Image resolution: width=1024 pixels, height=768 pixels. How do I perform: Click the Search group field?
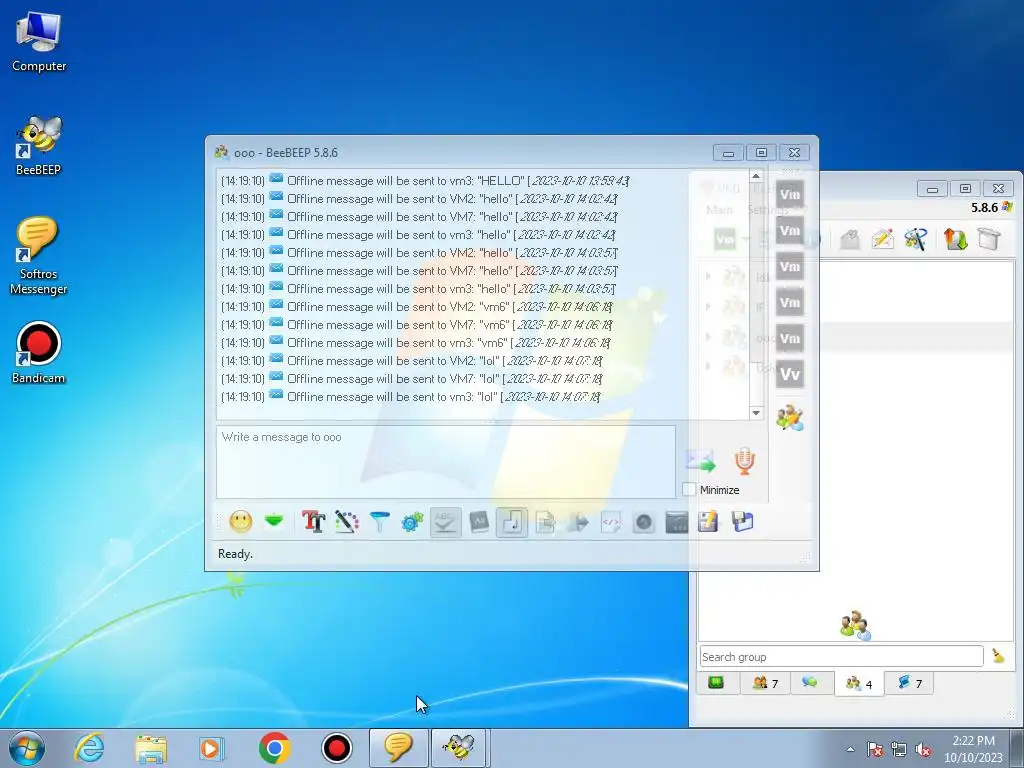[841, 656]
